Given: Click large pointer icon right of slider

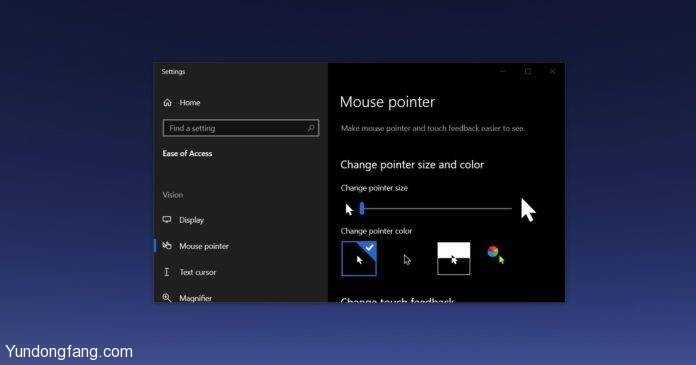Looking at the screenshot, I should [x=528, y=210].
